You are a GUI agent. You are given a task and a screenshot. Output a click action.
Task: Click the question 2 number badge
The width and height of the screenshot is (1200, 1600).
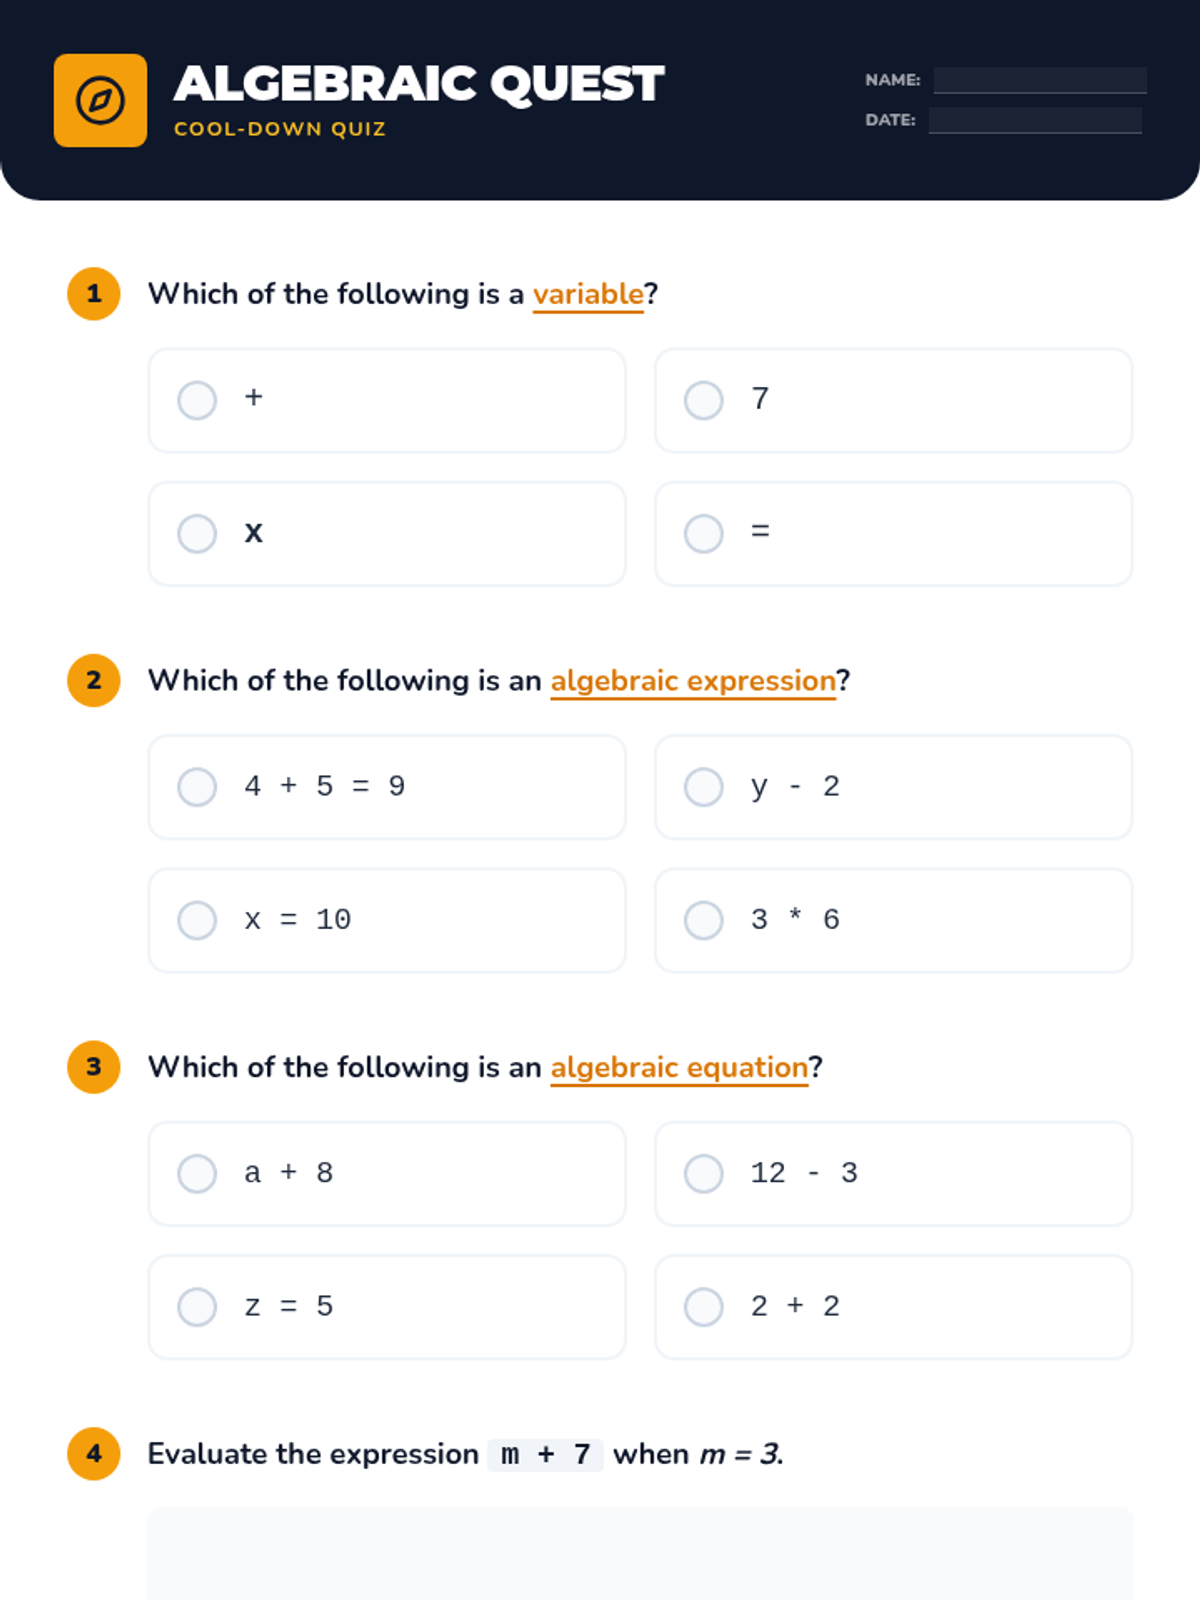94,681
